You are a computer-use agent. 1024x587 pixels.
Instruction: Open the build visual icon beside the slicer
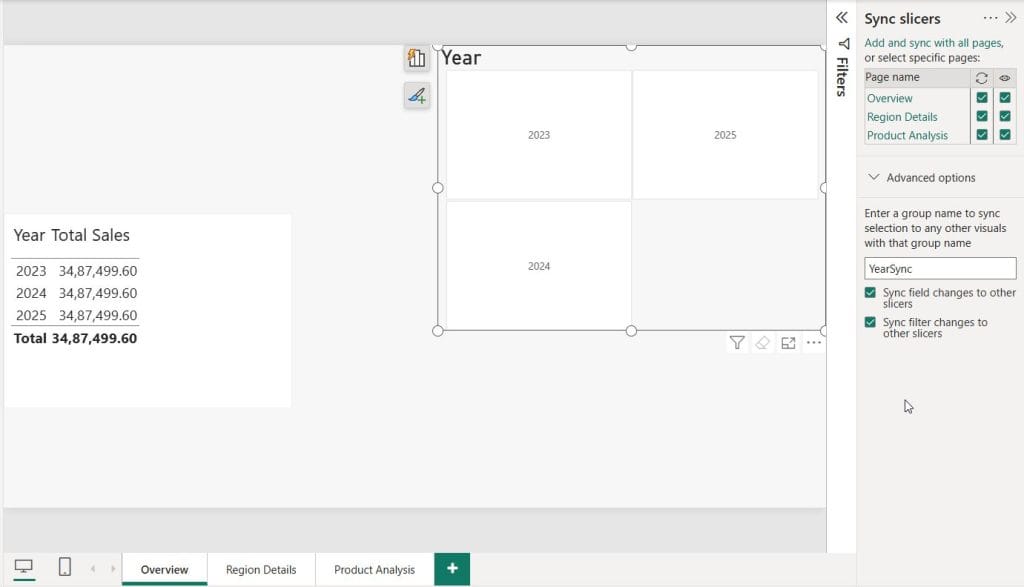click(417, 58)
